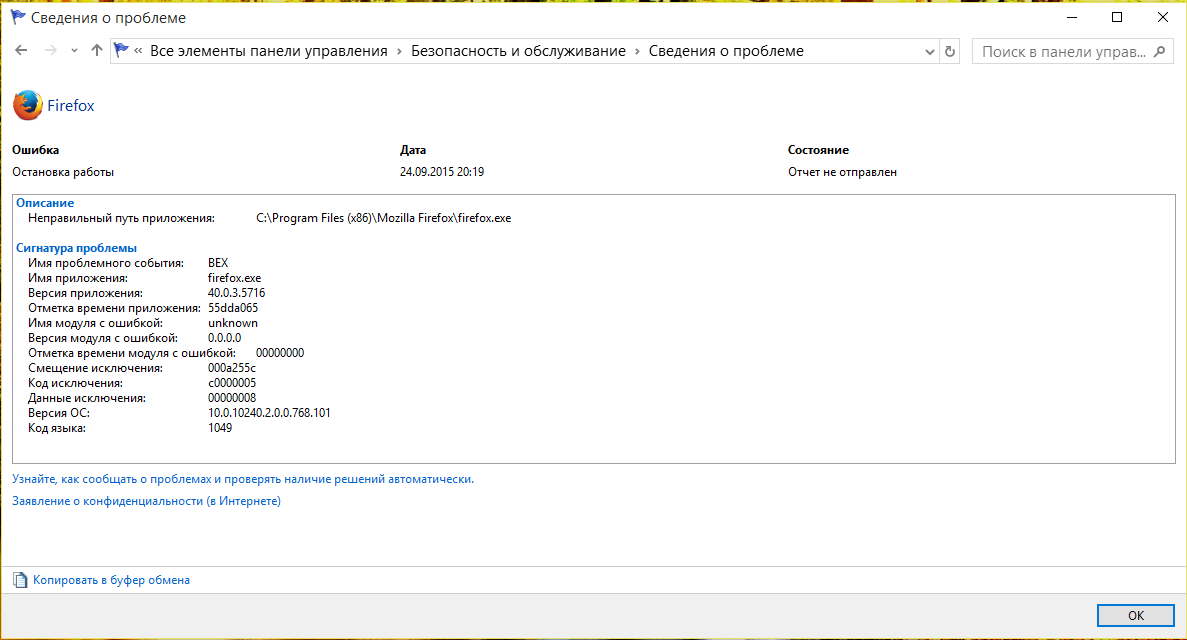This screenshot has height=640, width=1187.
Task: Go up one level with Up arrow
Action: [96, 51]
